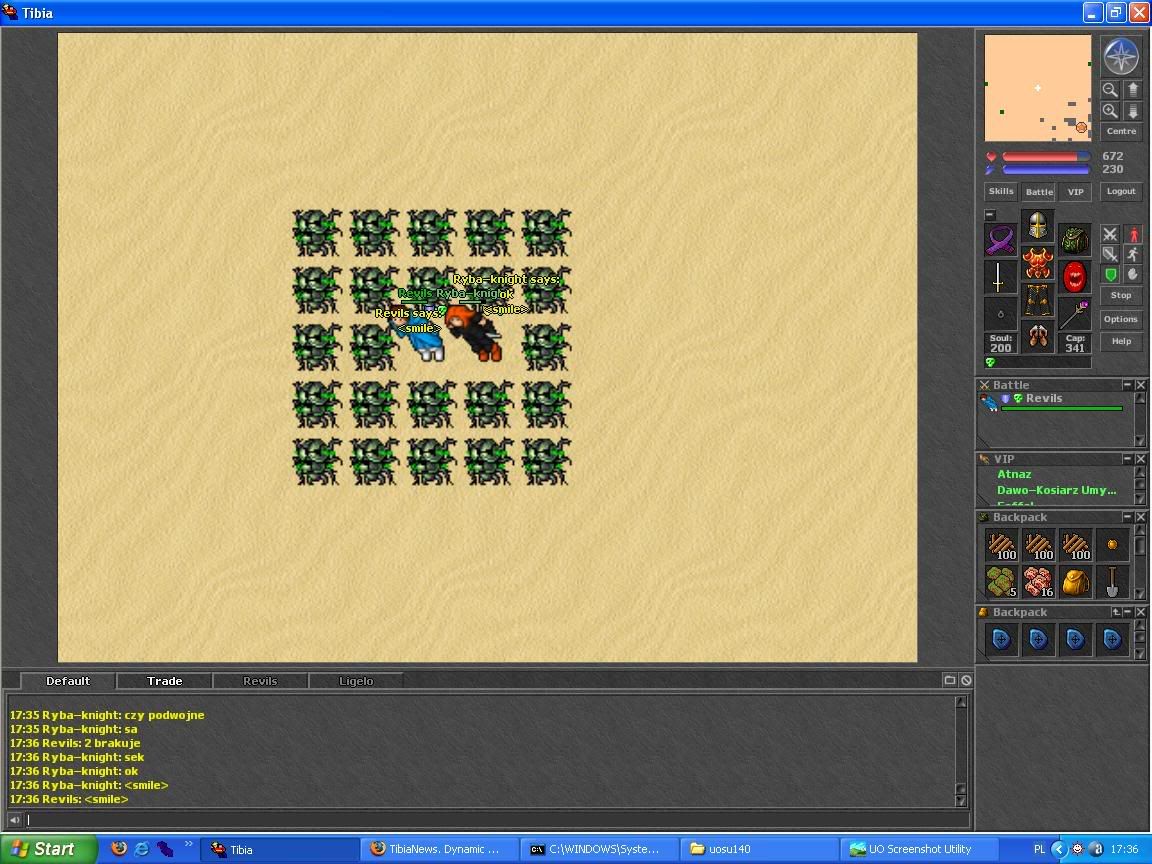Open UO Screenshot Utility from taskbar
The image size is (1152, 864).
click(918, 849)
